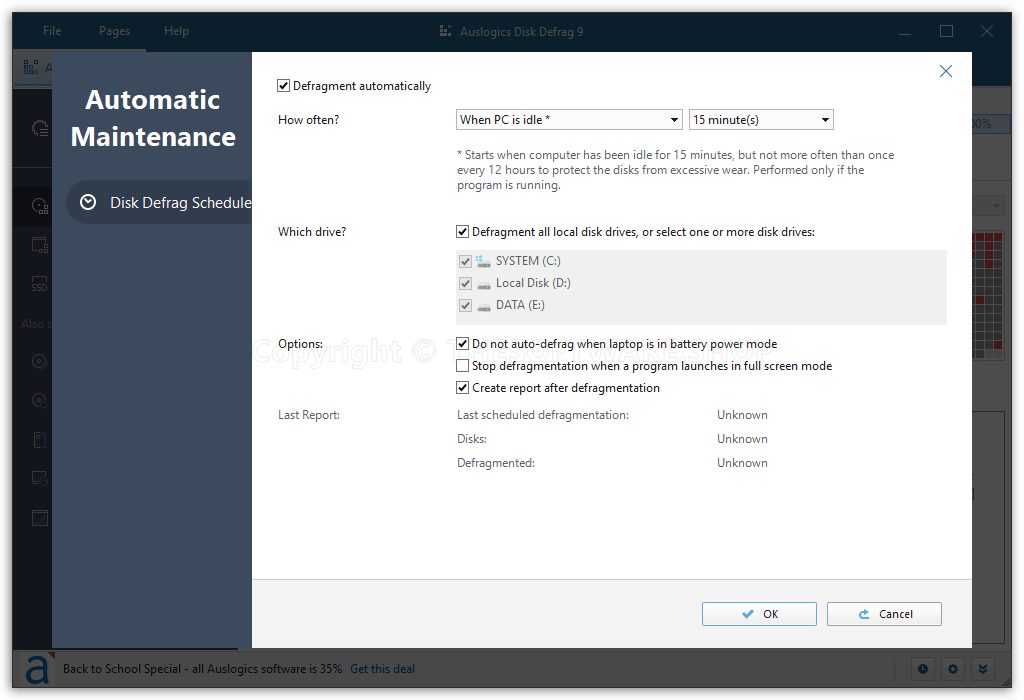Viewport: 1024px width, 700px height.
Task: Click the 'Get this deal' link
Action: pyautogui.click(x=383, y=669)
